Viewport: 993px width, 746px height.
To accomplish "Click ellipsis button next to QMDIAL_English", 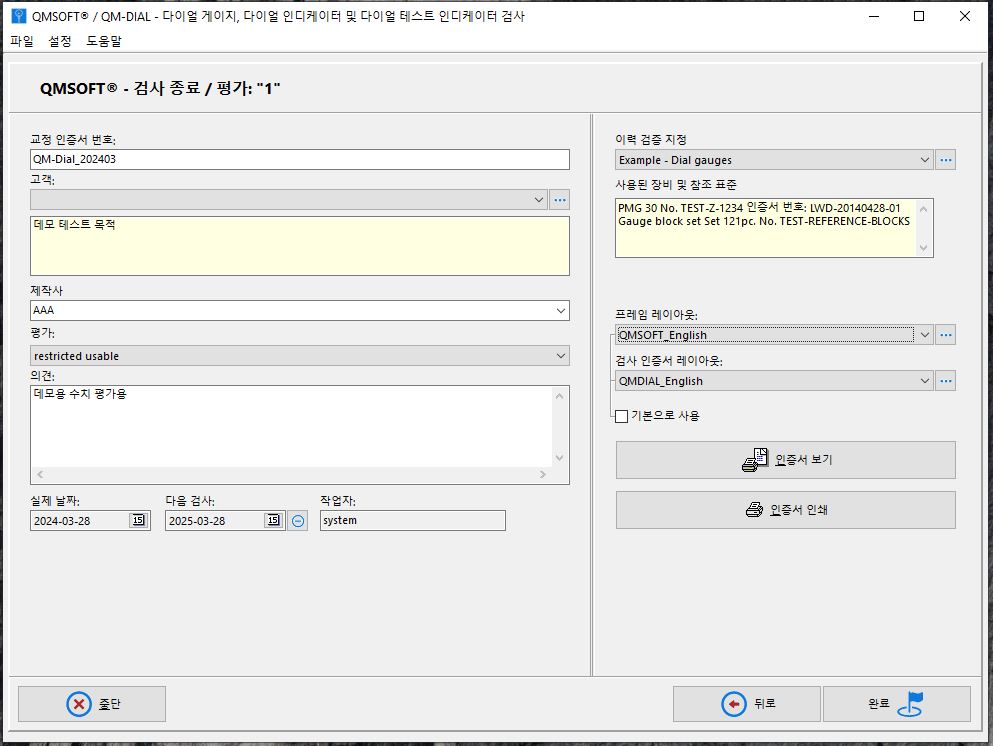I will [x=946, y=381].
